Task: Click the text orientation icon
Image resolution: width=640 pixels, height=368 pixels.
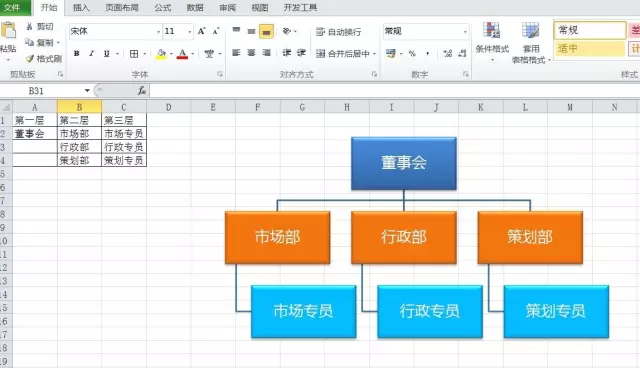Action: (287, 31)
